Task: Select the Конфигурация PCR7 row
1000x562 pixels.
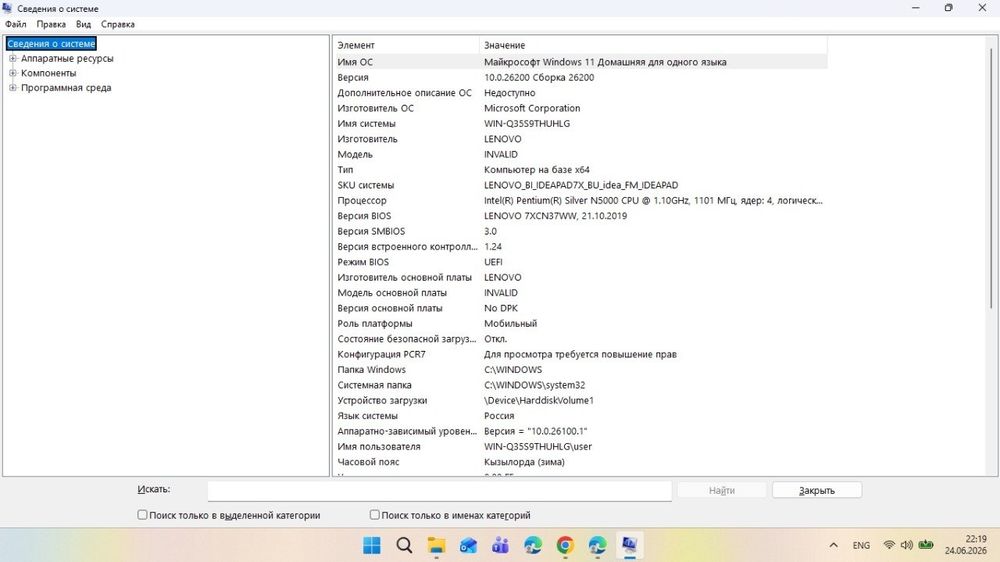Action: (580, 354)
